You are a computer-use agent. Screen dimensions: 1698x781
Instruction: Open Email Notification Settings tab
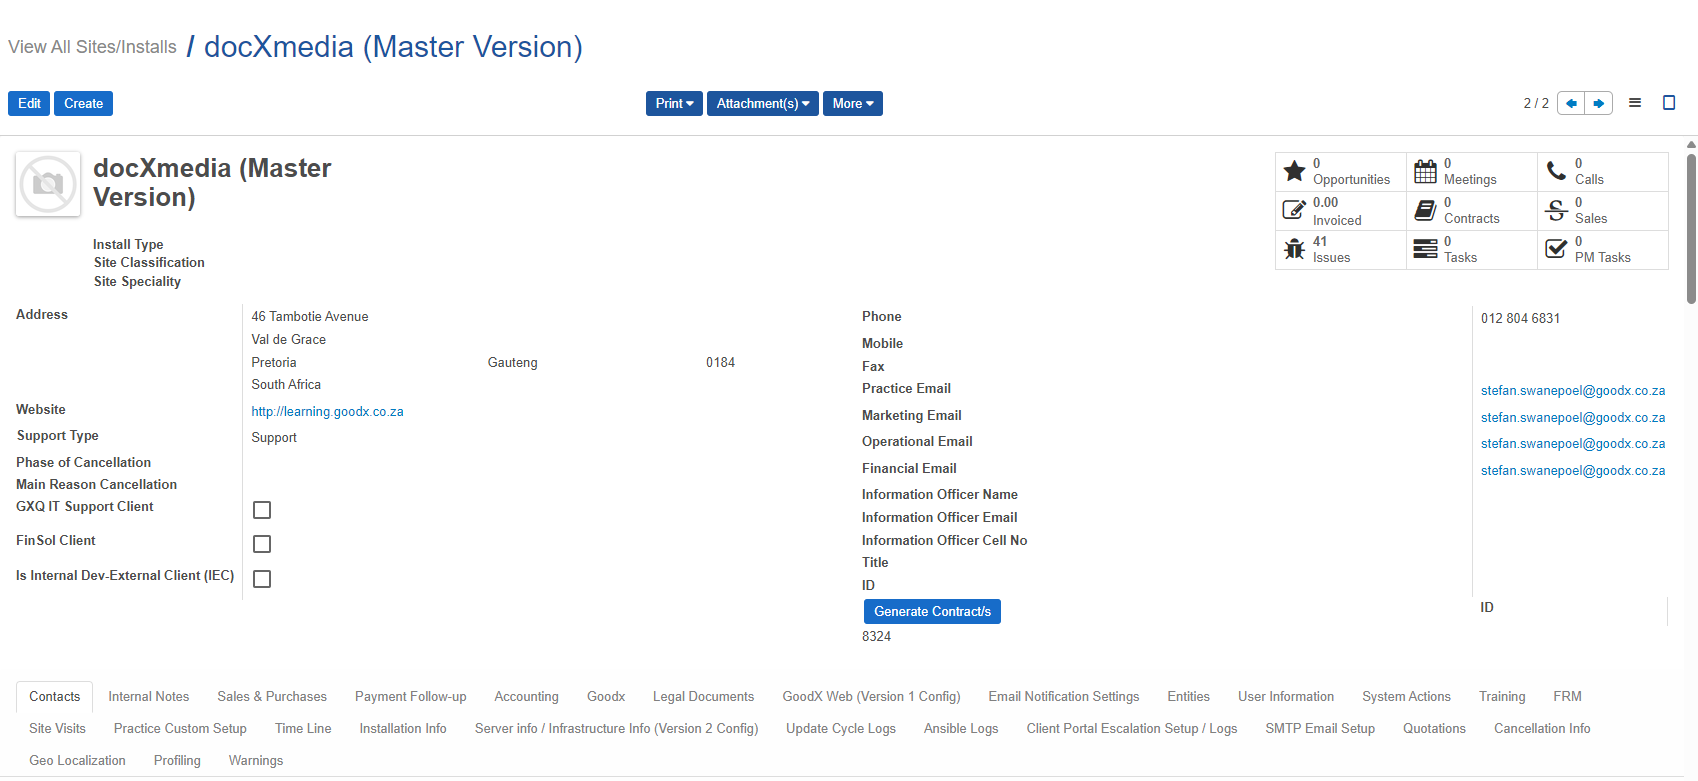[x=1064, y=697]
